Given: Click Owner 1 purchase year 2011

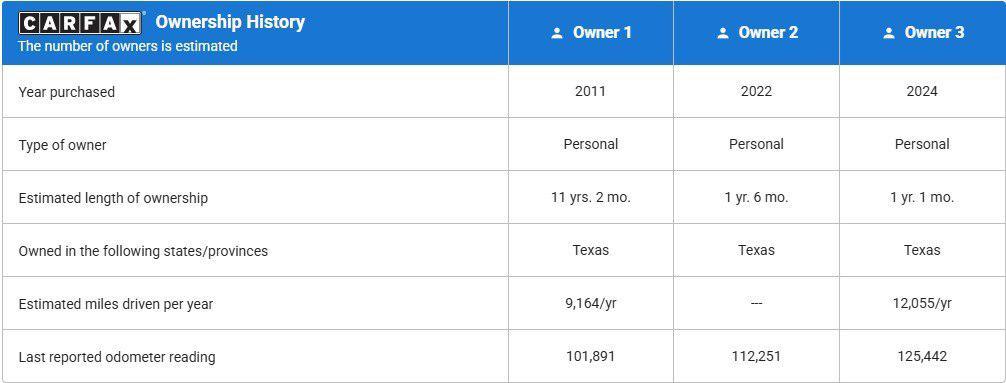Looking at the screenshot, I should pyautogui.click(x=590, y=92).
